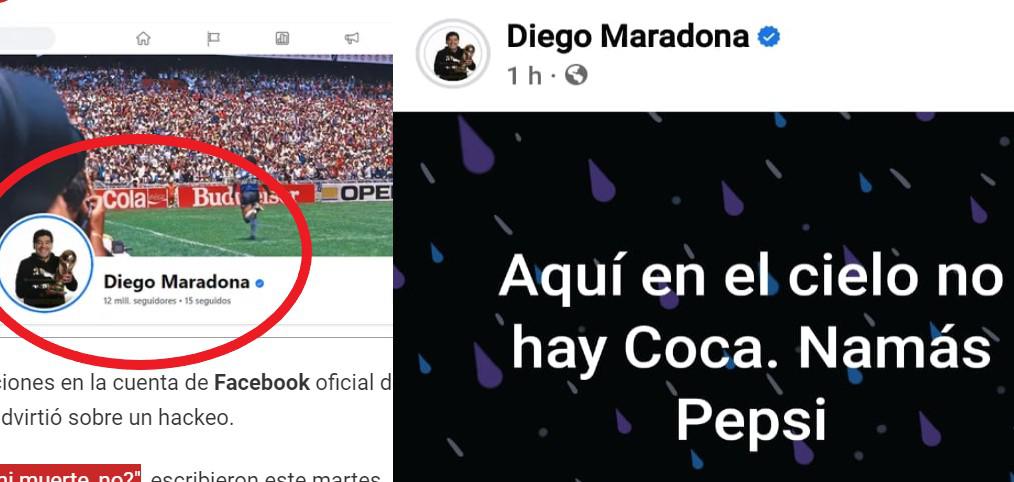
Task: Select the flag Pages icon
Action: click(x=213, y=39)
